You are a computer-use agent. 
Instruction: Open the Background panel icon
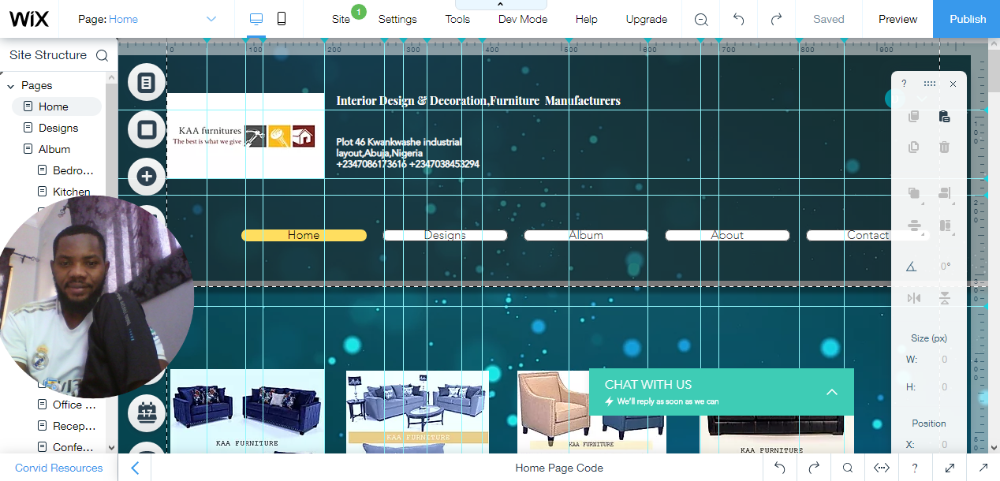pyautogui.click(x=147, y=130)
